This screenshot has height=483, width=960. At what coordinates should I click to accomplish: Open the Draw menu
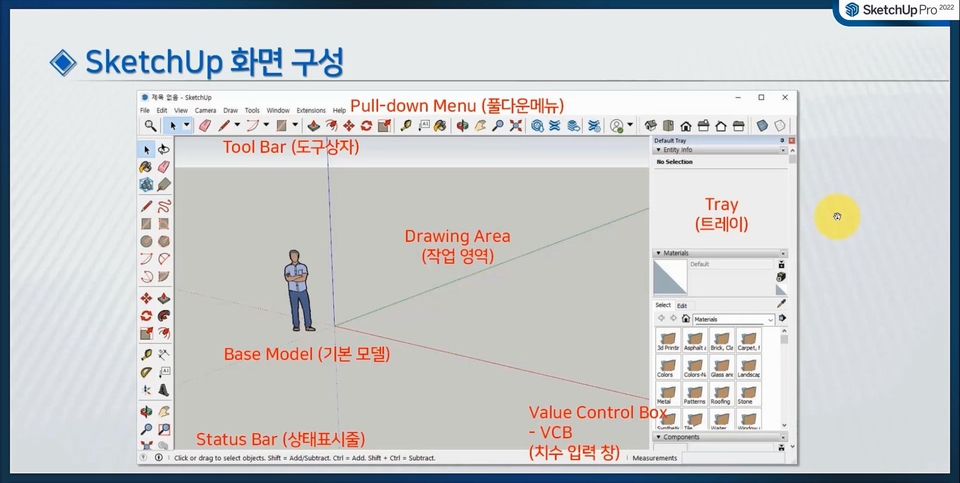pyautogui.click(x=230, y=111)
